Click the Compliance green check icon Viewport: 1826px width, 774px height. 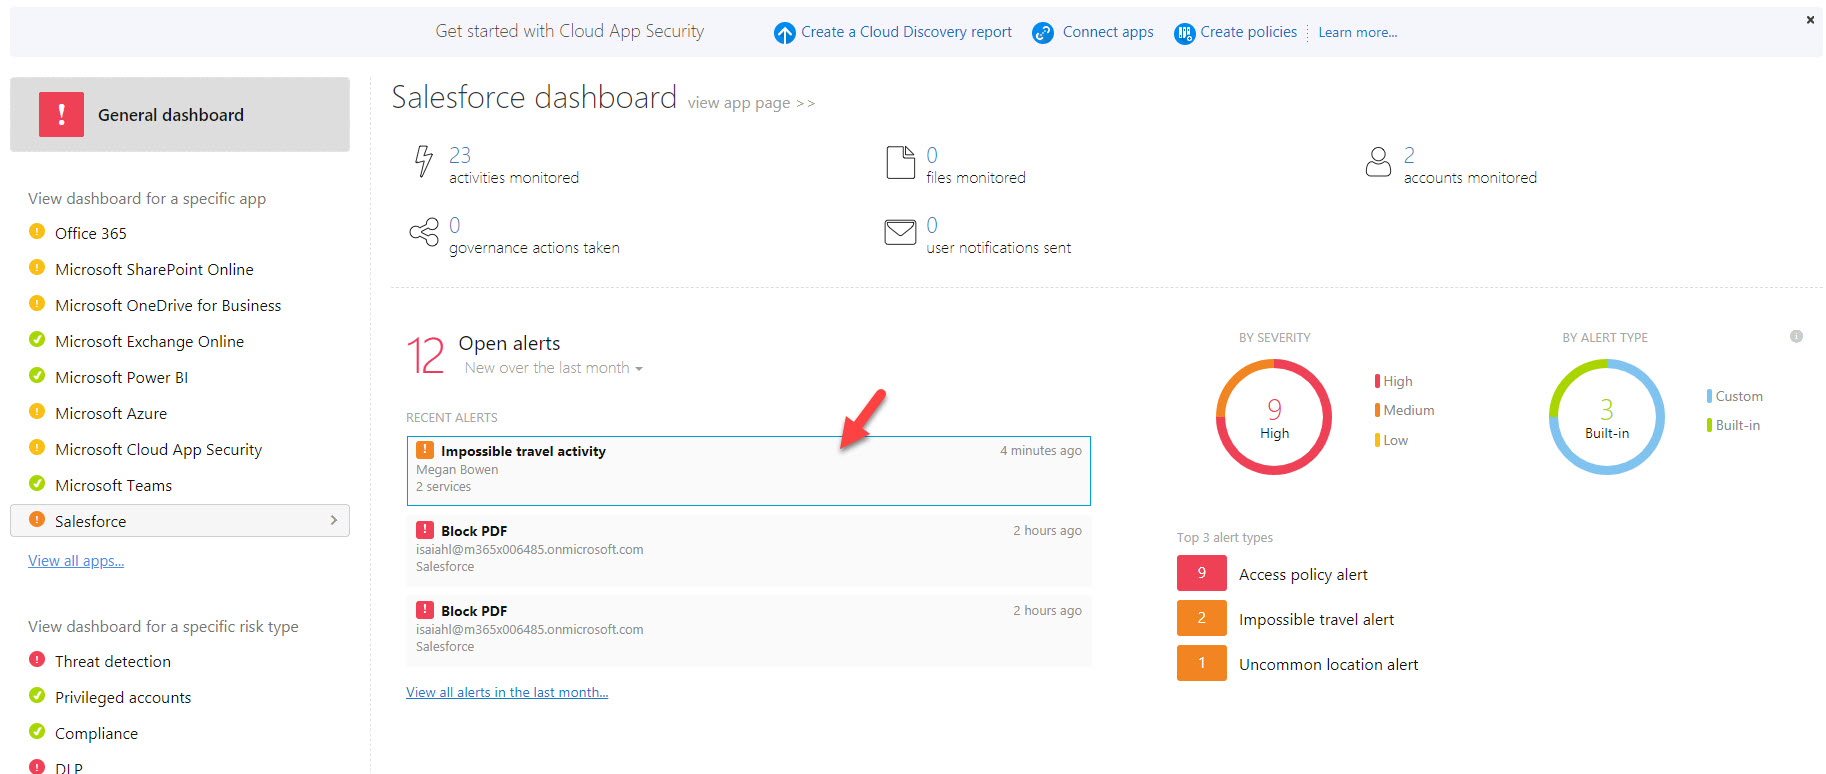(x=37, y=731)
